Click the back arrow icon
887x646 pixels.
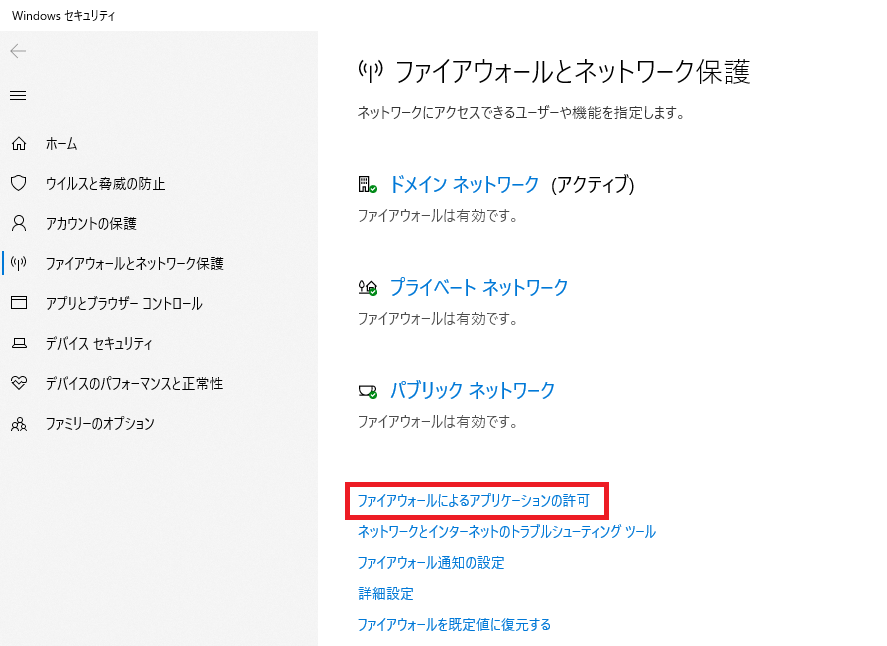18,51
